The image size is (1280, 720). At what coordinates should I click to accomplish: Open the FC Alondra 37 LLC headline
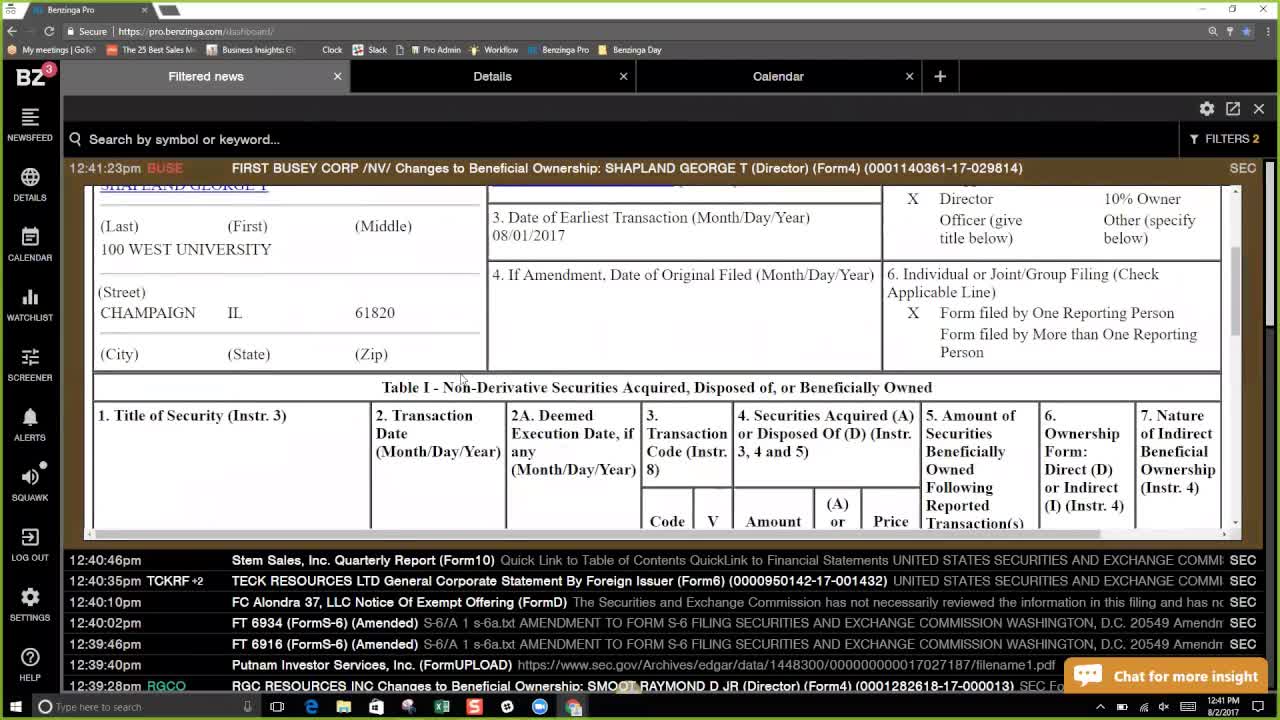click(x=399, y=602)
